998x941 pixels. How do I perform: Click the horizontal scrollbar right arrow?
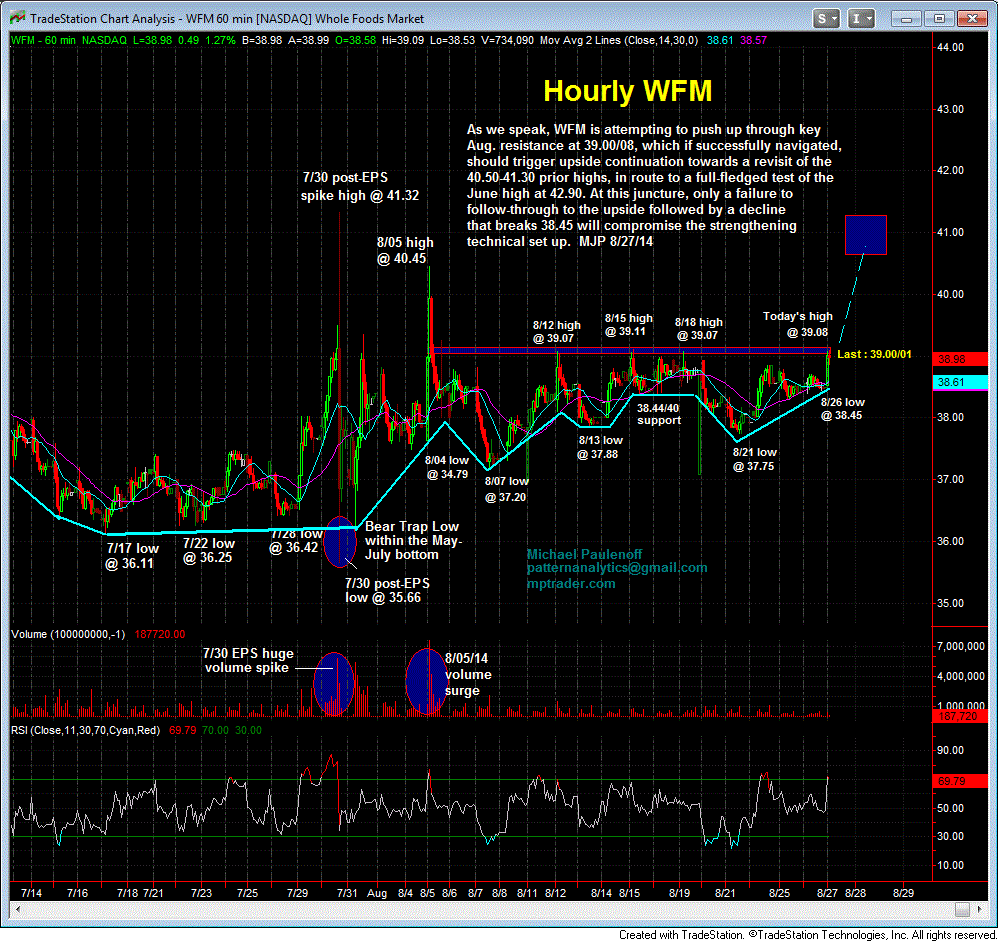tap(980, 909)
